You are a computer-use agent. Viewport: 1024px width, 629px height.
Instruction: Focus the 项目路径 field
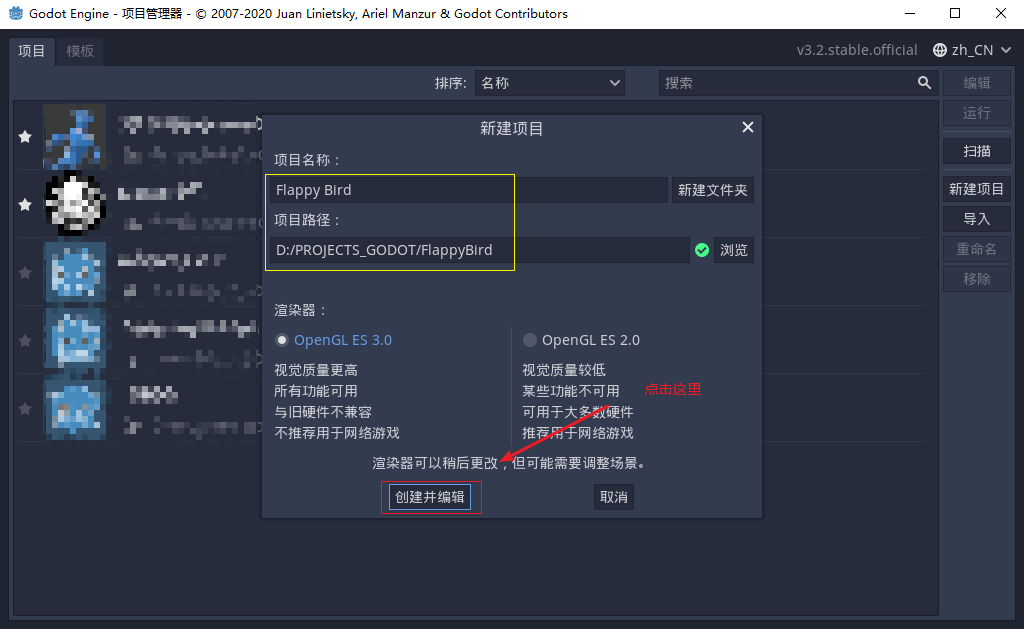pyautogui.click(x=479, y=250)
